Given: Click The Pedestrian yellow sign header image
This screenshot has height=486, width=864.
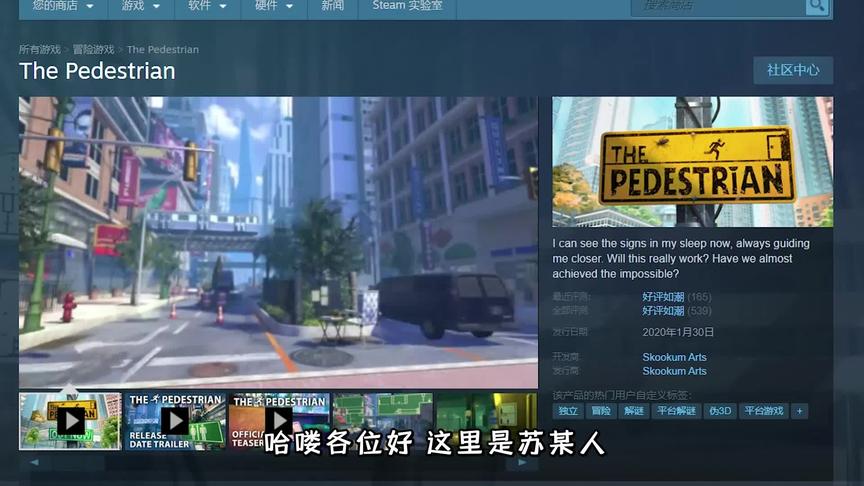Looking at the screenshot, I should click(x=693, y=162).
